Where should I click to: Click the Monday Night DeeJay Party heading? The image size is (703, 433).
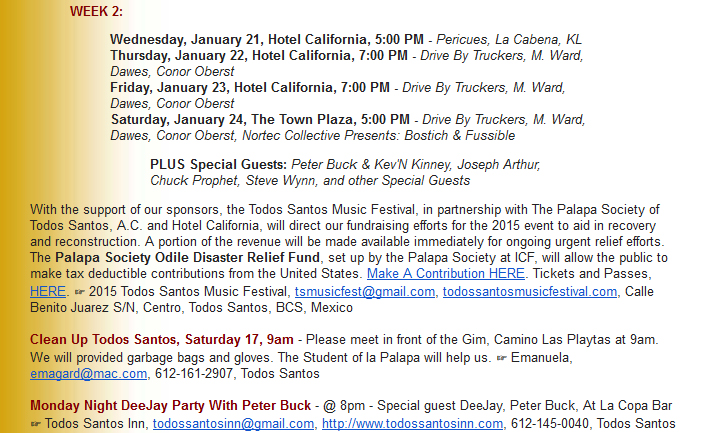(170, 405)
